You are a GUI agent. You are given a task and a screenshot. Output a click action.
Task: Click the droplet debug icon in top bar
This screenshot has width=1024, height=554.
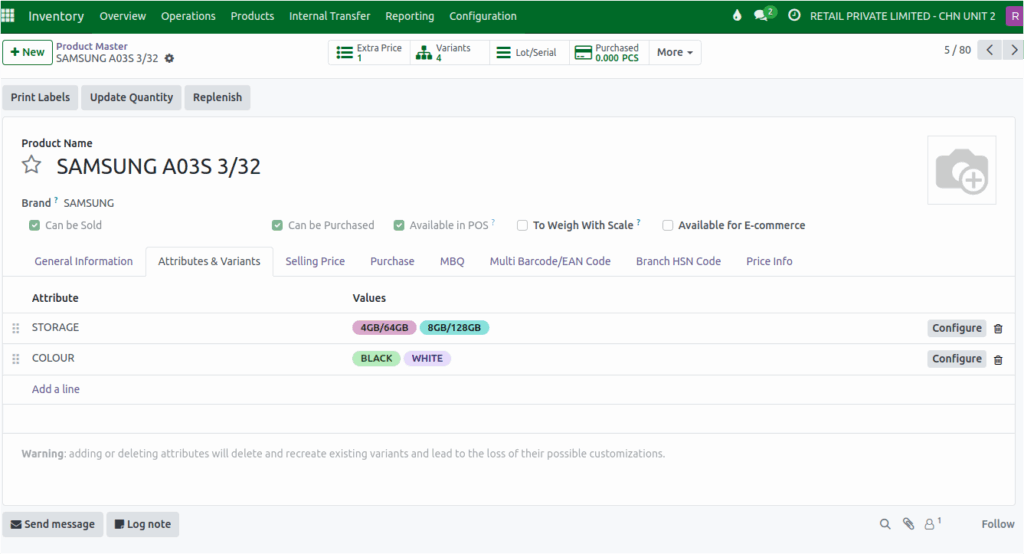click(x=737, y=15)
